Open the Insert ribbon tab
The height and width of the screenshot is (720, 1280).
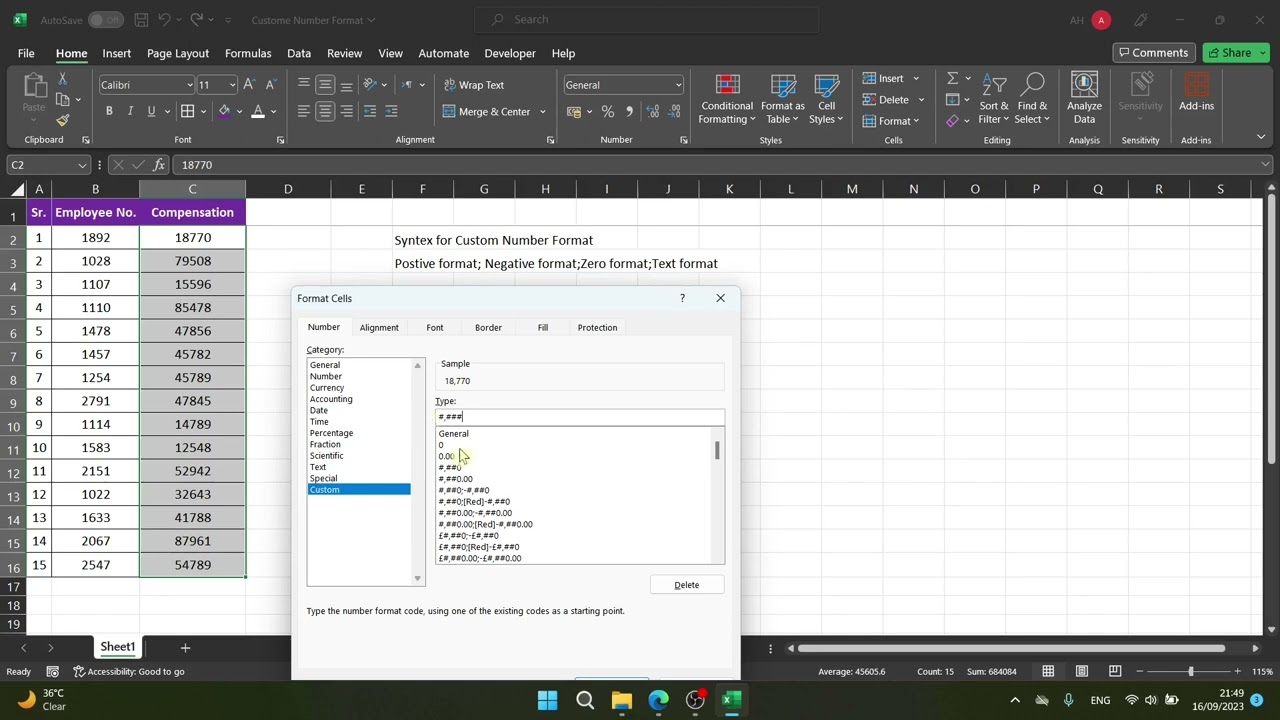click(x=116, y=53)
